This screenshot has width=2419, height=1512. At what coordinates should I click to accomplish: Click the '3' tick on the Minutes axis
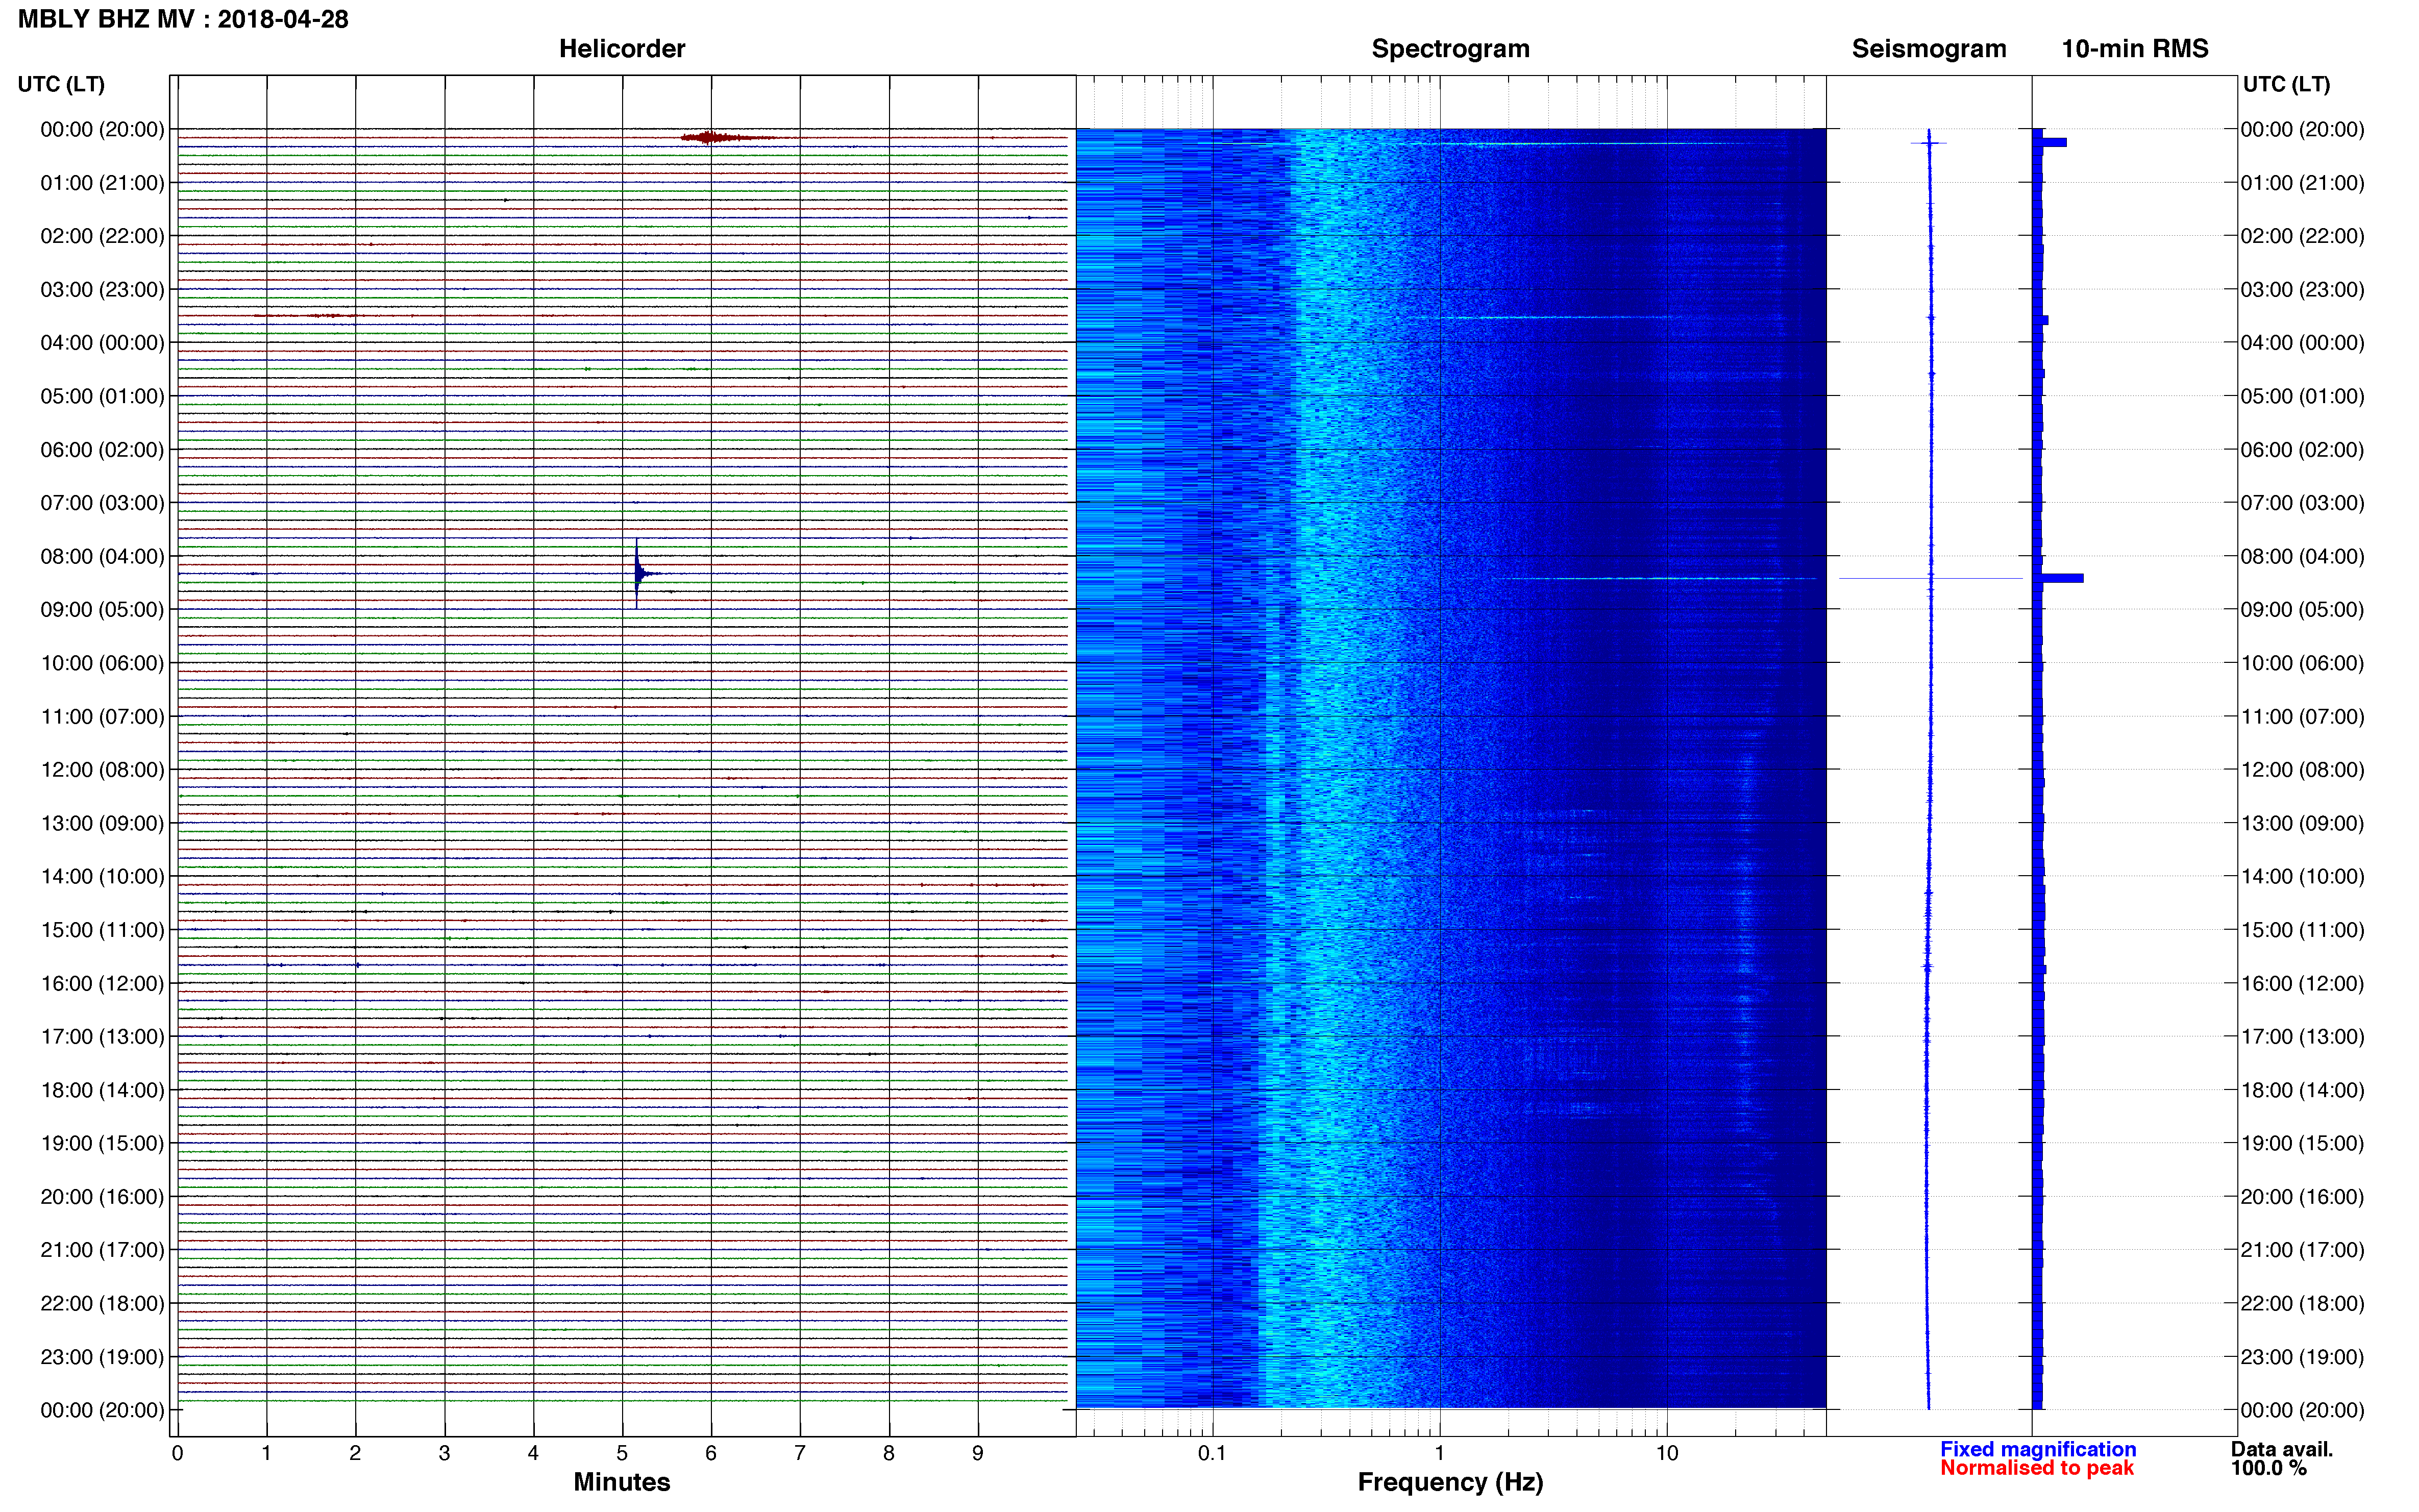point(444,1453)
